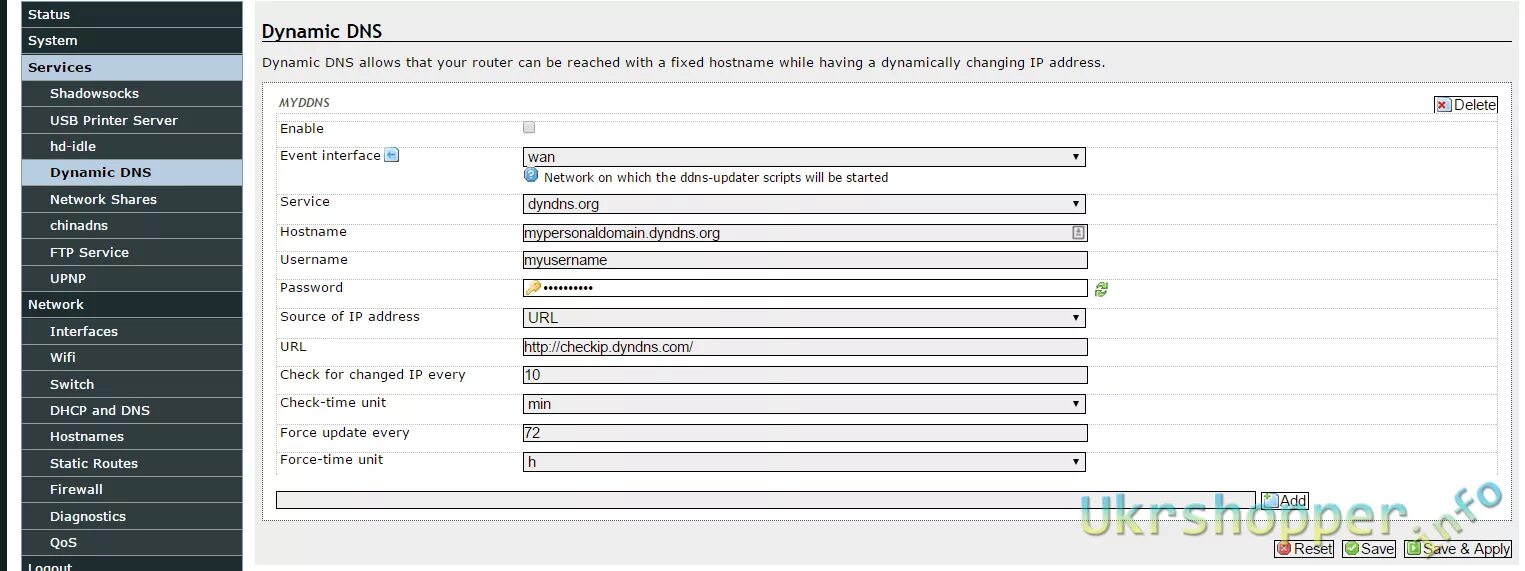Screen dimensions: 1525x571
Task: Click the Username input field
Action: (804, 260)
